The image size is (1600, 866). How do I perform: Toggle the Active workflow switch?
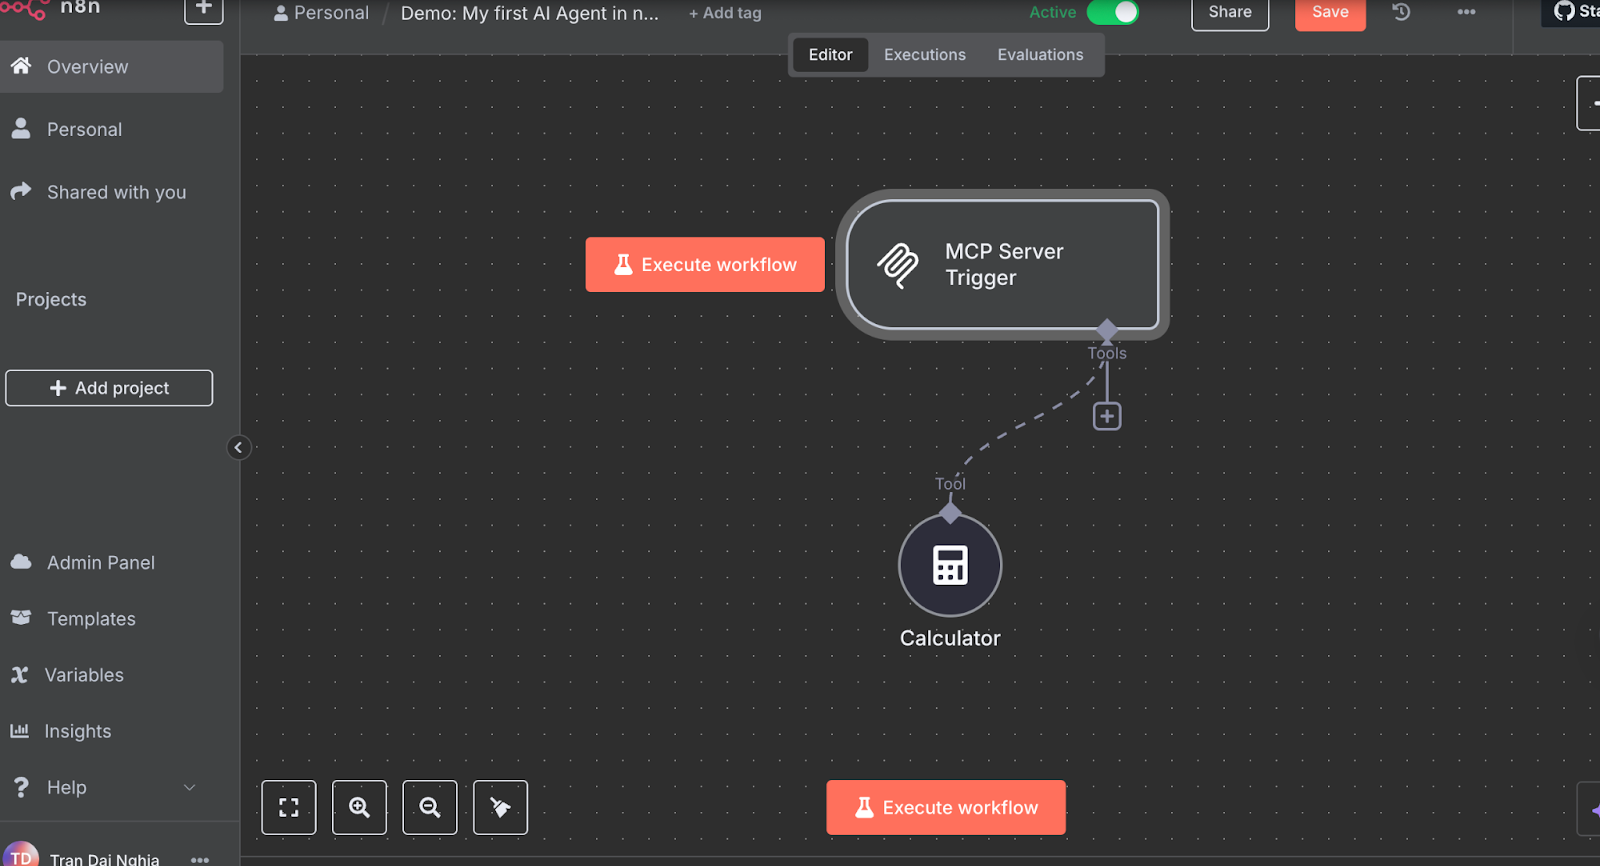tap(1113, 12)
